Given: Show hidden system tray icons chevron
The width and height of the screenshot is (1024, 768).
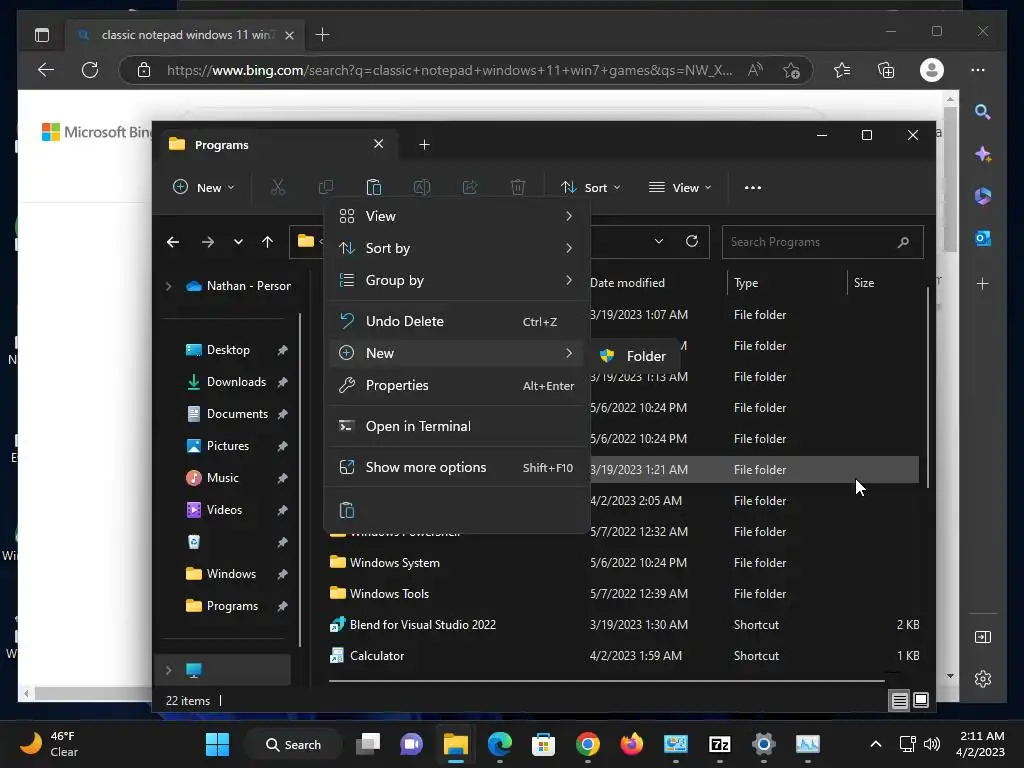Looking at the screenshot, I should [876, 744].
